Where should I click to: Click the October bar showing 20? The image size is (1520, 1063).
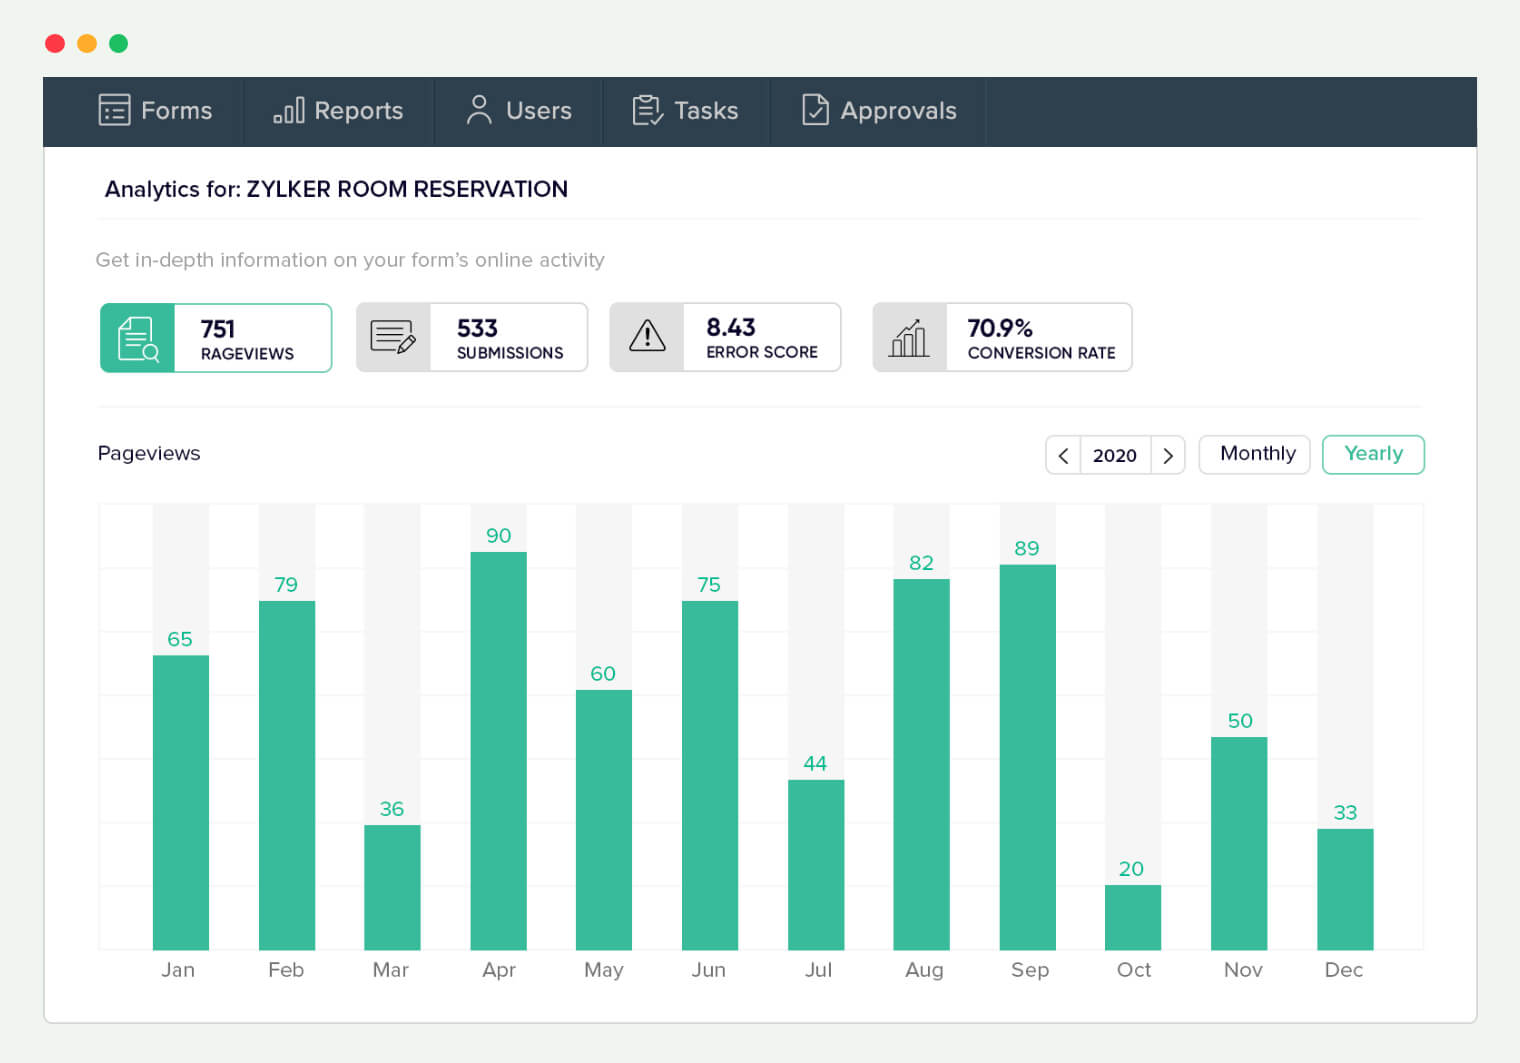[x=1132, y=917]
